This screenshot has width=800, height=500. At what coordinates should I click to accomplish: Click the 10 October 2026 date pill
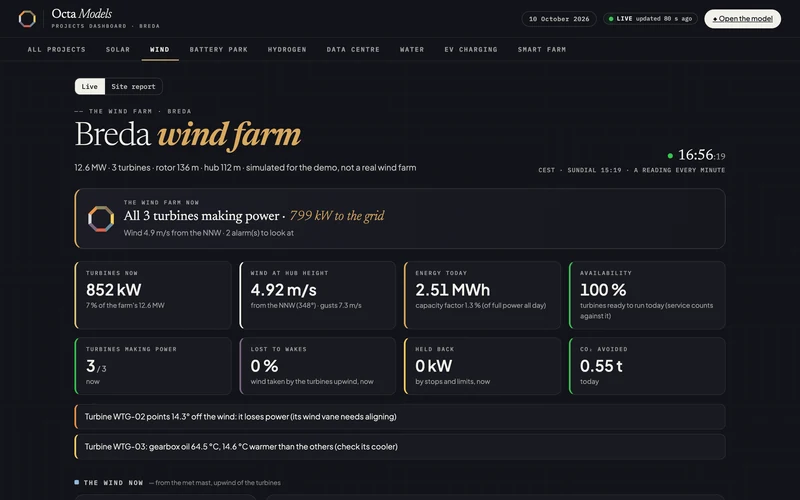click(559, 19)
